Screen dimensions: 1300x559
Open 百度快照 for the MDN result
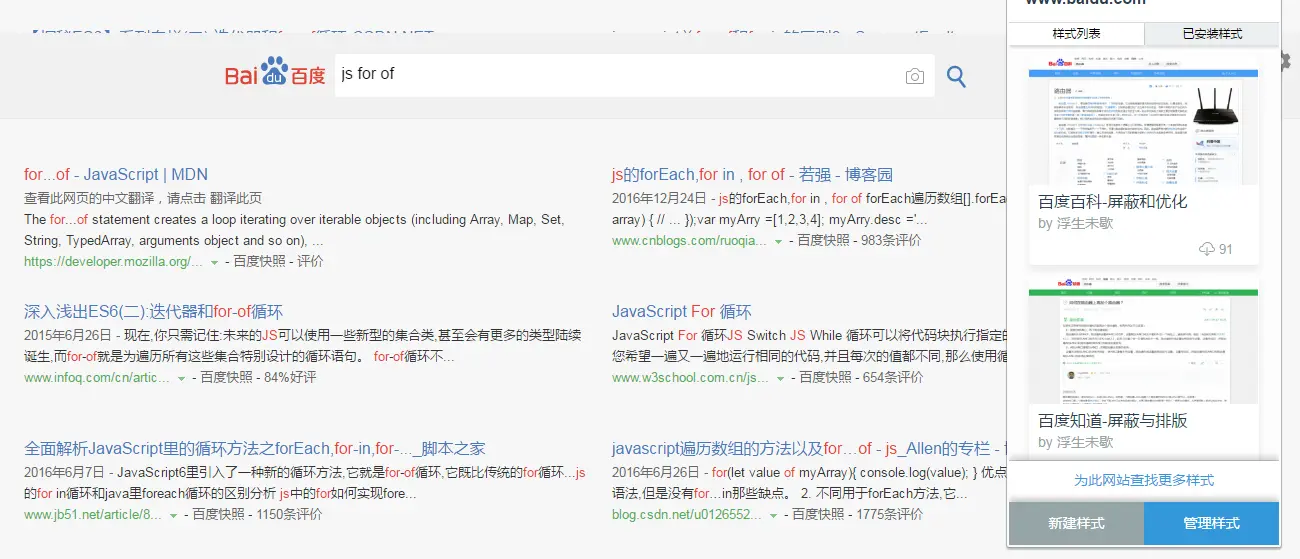260,262
